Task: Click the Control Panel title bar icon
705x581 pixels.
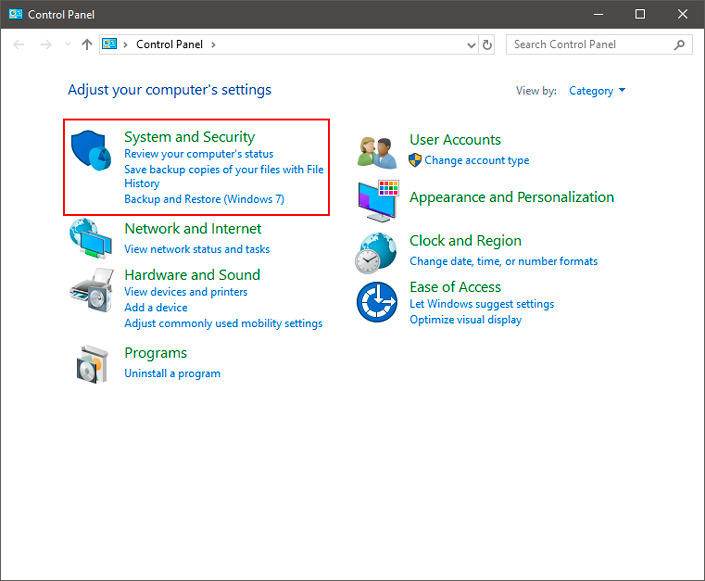Action: (15, 14)
